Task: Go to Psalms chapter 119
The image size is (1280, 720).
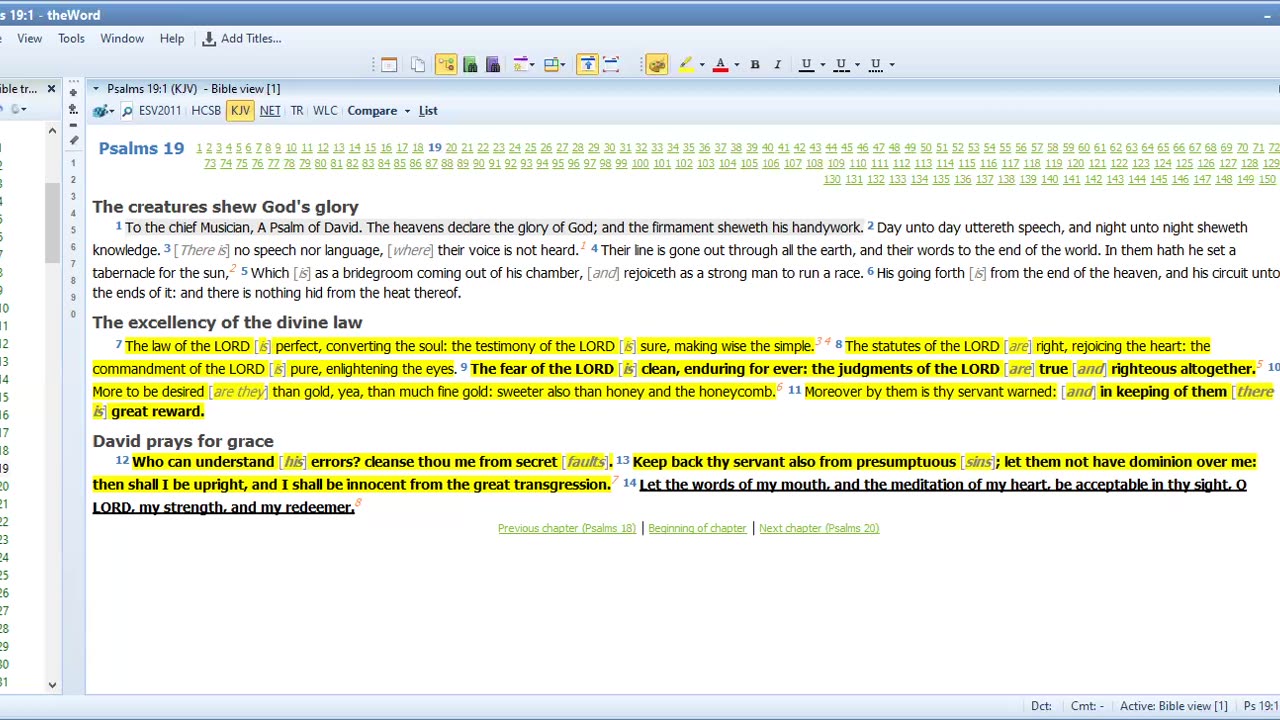Action: click(1053, 164)
